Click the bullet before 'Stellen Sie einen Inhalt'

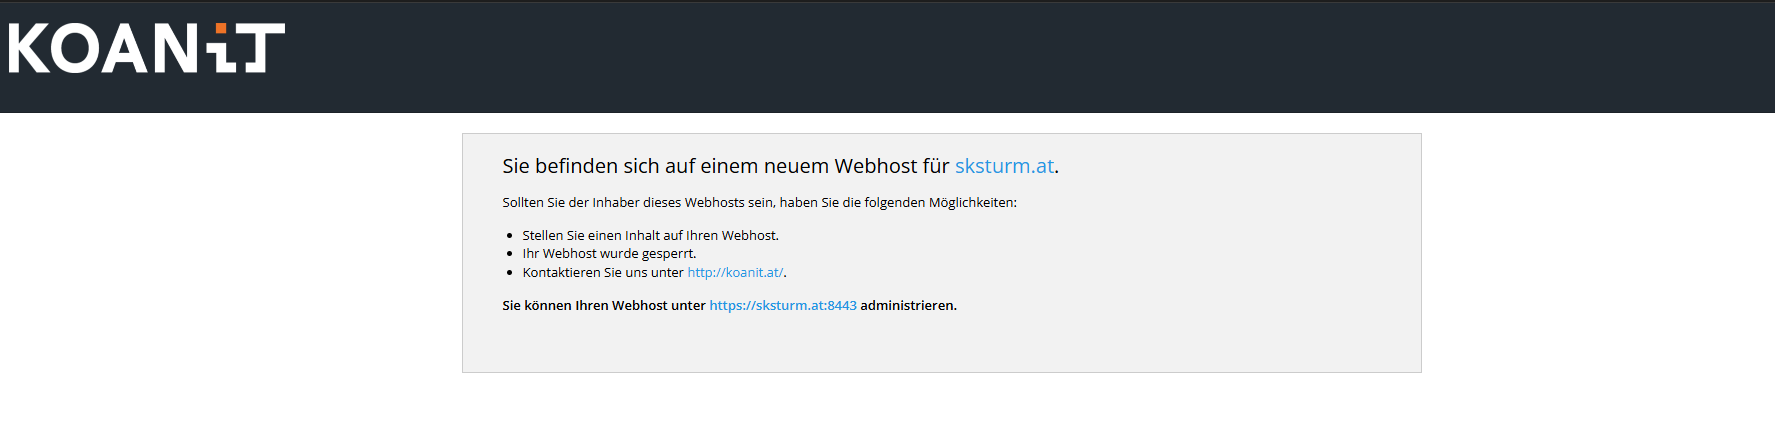pos(510,236)
